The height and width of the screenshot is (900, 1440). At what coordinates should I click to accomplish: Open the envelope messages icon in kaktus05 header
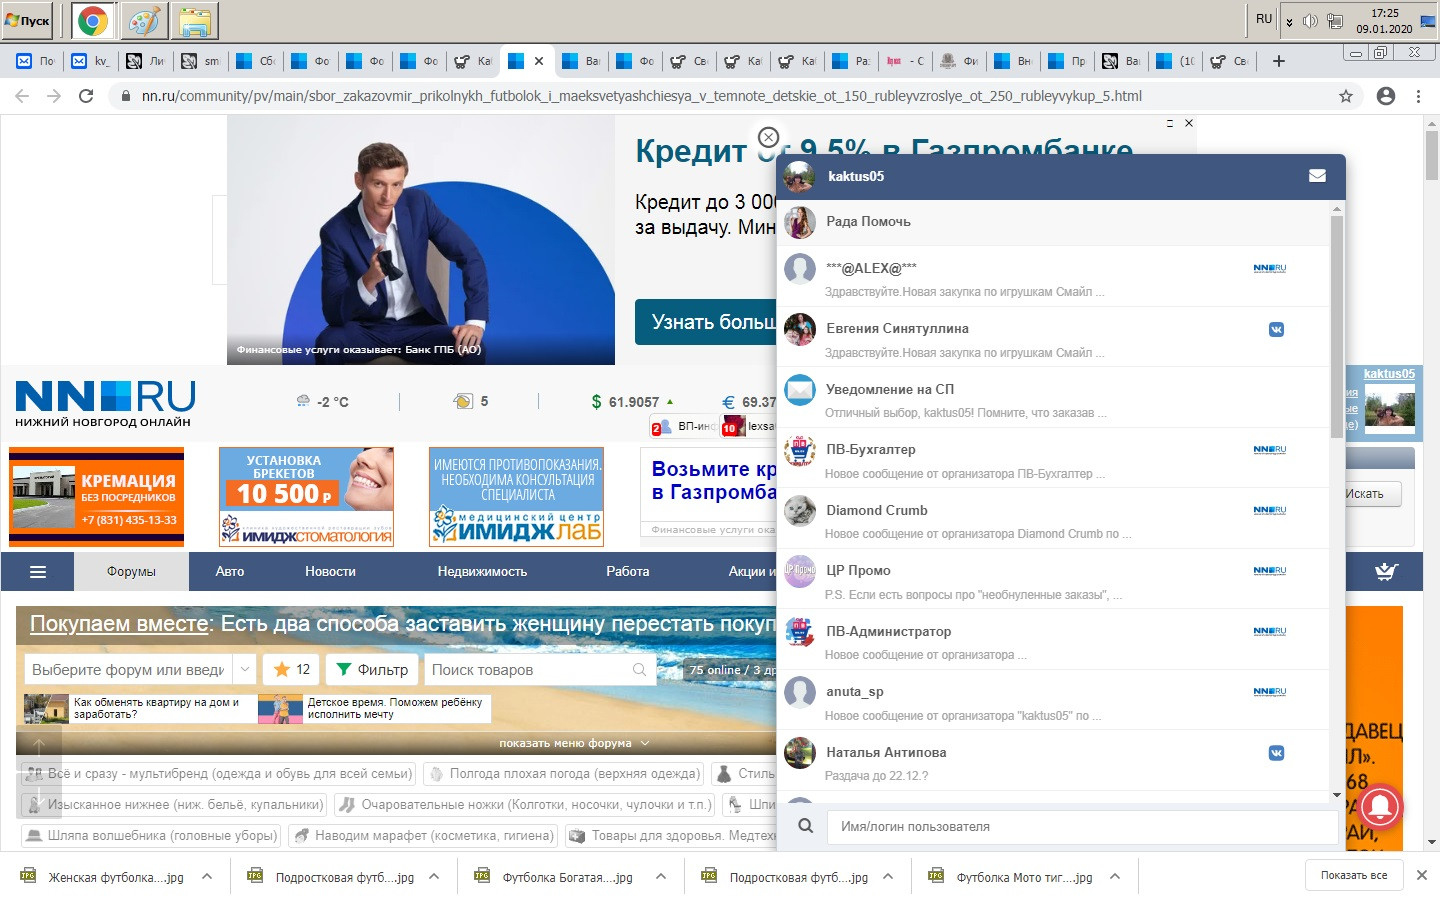coord(1317,176)
